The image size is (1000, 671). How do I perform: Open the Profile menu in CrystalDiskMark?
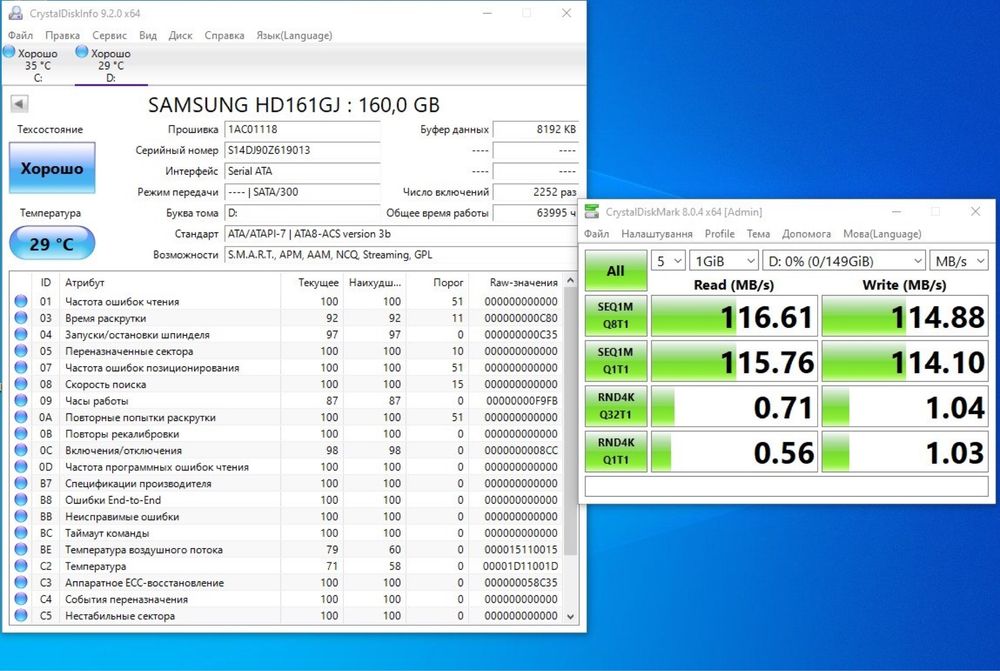click(719, 233)
